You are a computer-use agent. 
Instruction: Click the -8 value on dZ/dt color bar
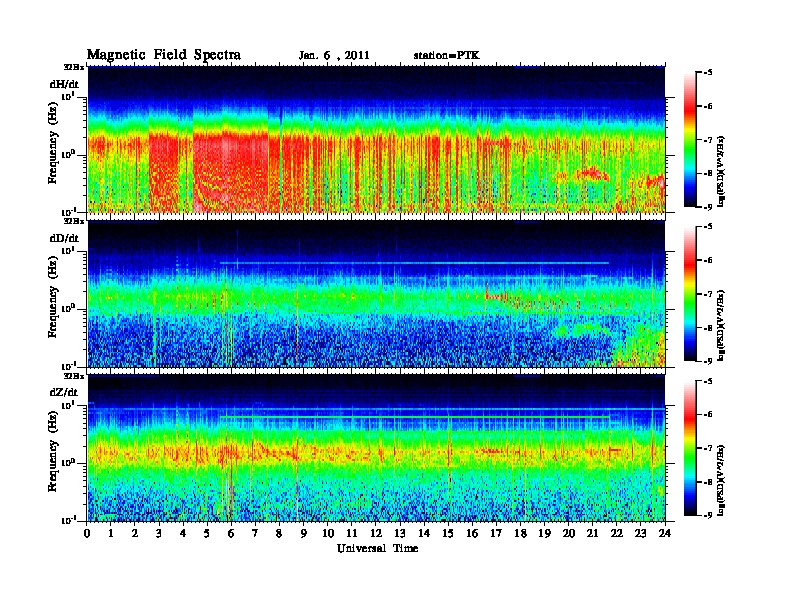(708, 482)
